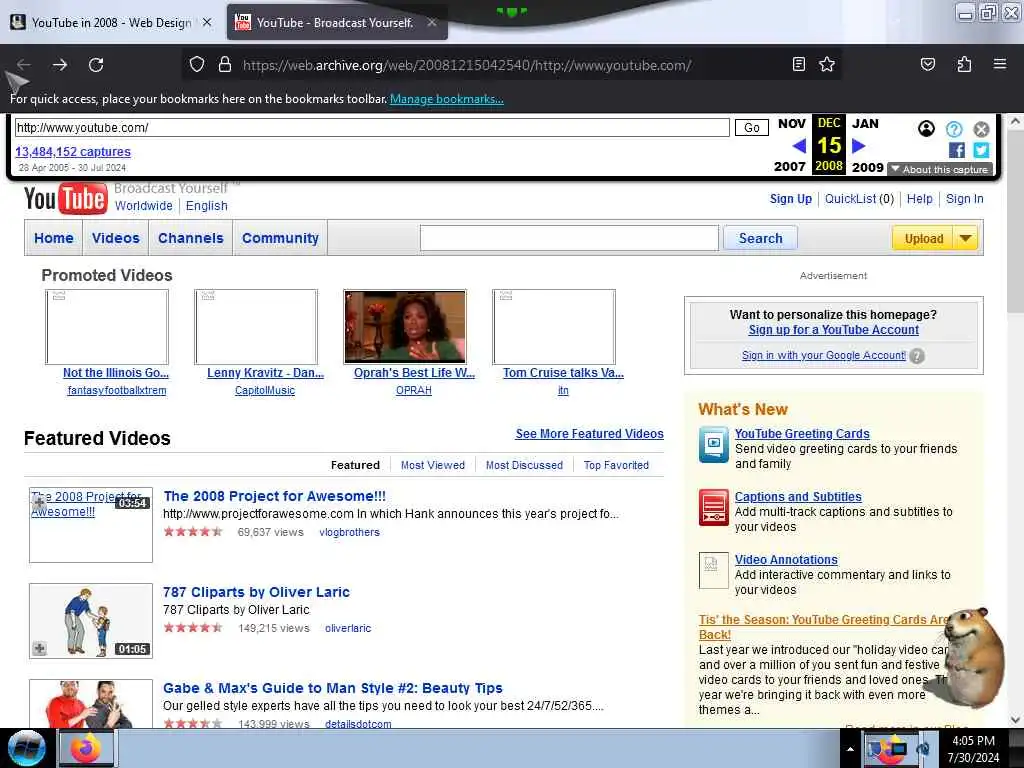This screenshot has height=768, width=1024.
Task: Click 787 Cliparts video thumbnail
Action: [x=91, y=620]
